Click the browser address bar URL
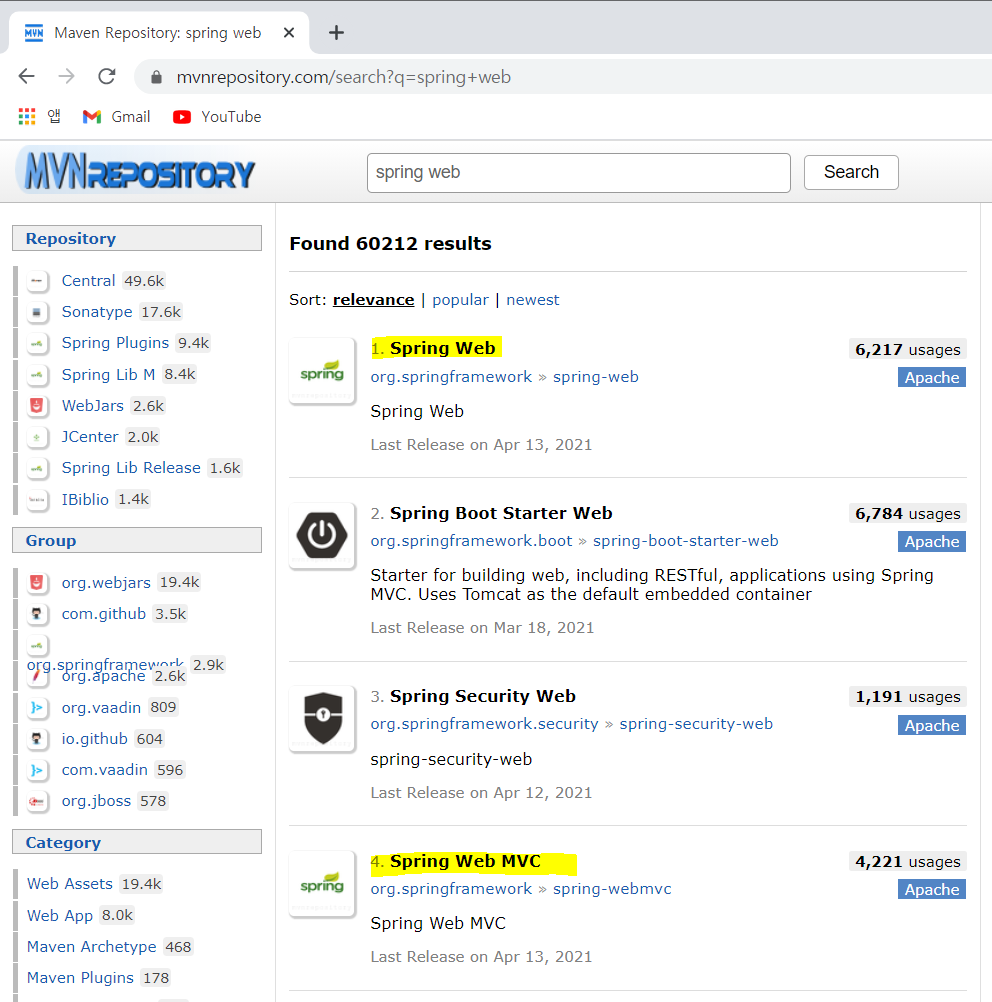The width and height of the screenshot is (992, 1002). tap(344, 77)
